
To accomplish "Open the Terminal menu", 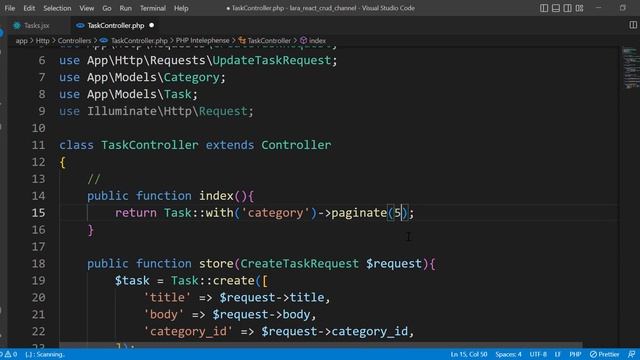I will [153, 8].
